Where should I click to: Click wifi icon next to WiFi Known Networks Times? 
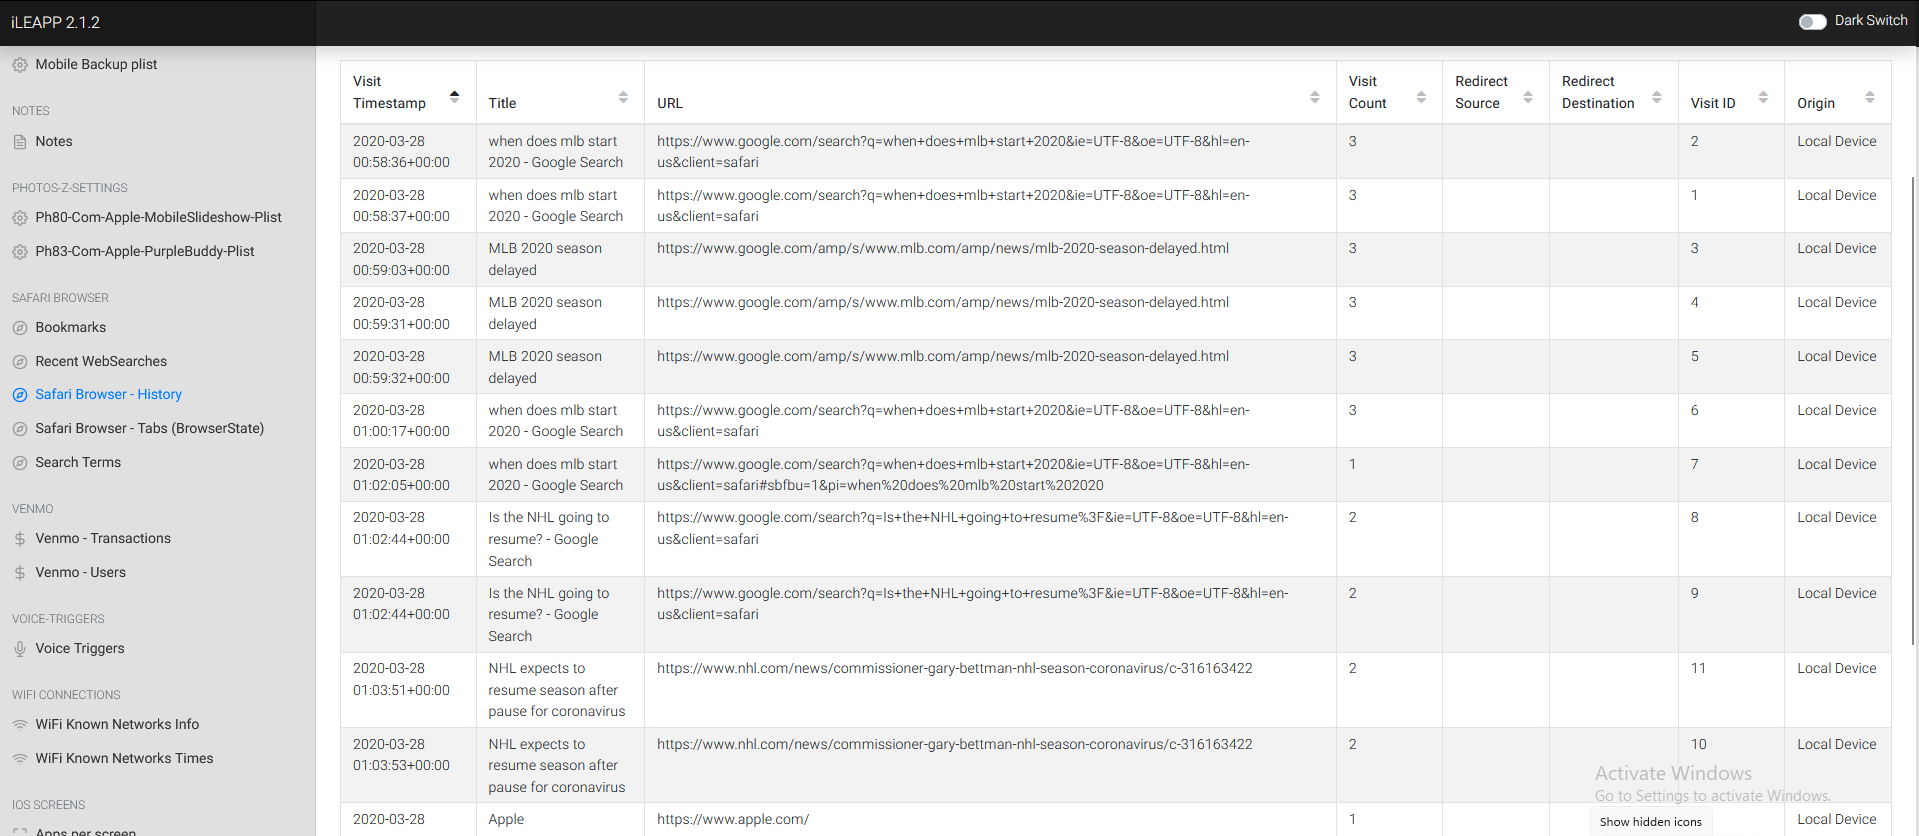[20, 759]
